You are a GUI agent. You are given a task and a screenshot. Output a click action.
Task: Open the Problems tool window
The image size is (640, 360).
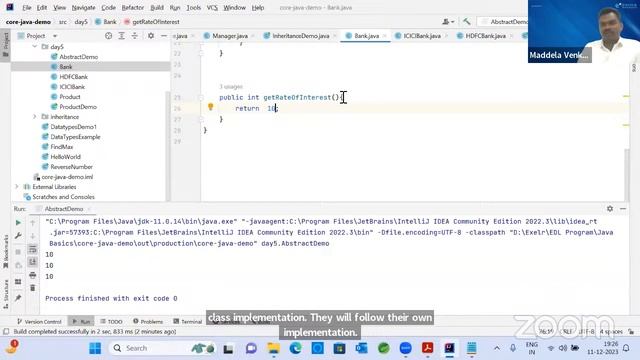pyautogui.click(x=148, y=322)
